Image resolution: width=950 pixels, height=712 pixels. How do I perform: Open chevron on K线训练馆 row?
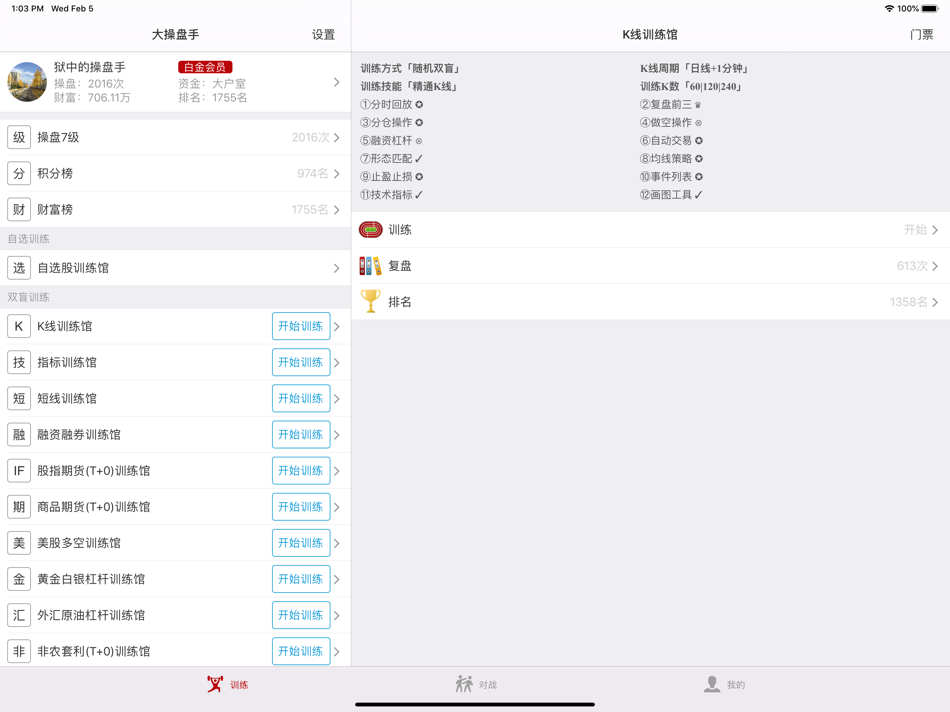coord(337,327)
